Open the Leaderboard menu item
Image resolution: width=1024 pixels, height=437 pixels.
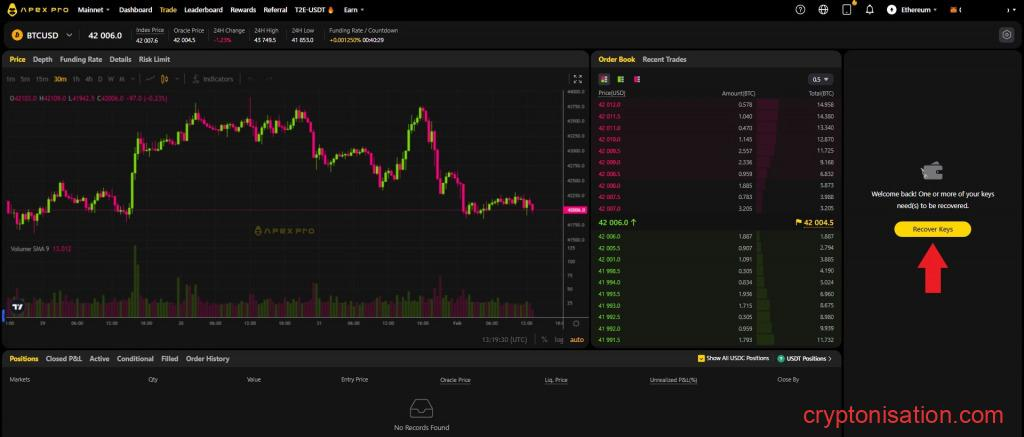coord(204,9)
